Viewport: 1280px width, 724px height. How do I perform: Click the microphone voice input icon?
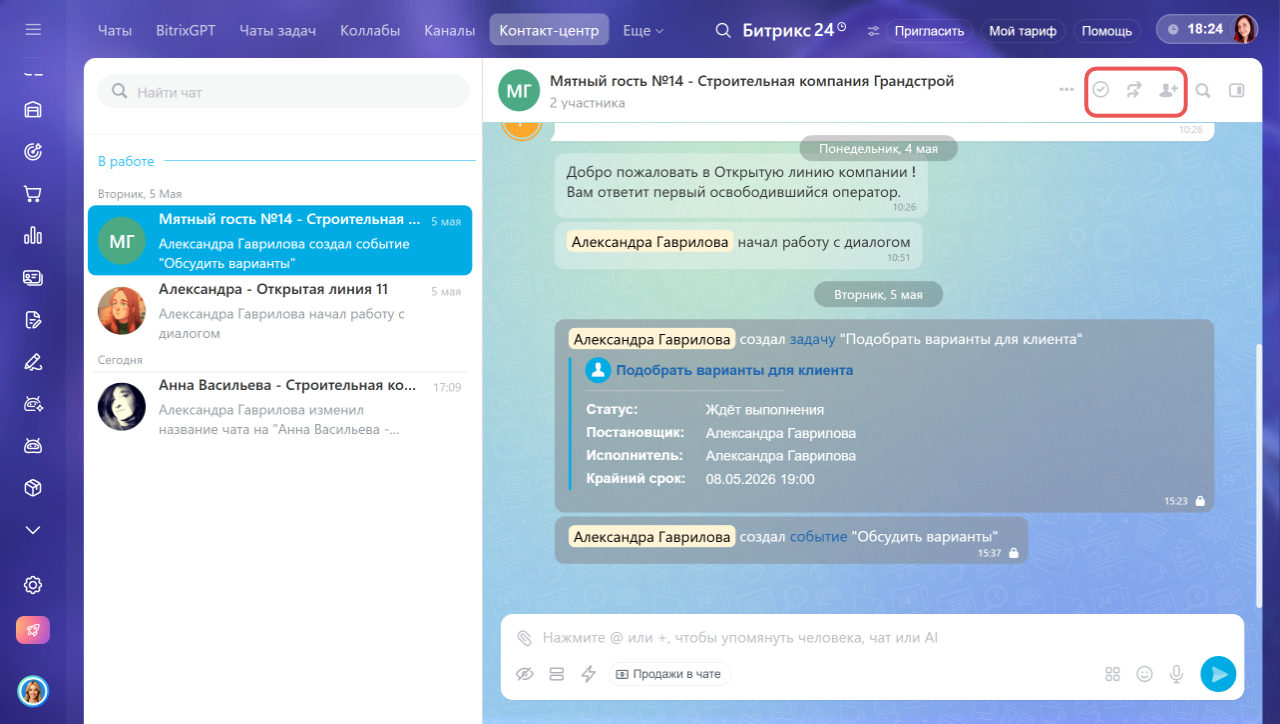pyautogui.click(x=1177, y=674)
